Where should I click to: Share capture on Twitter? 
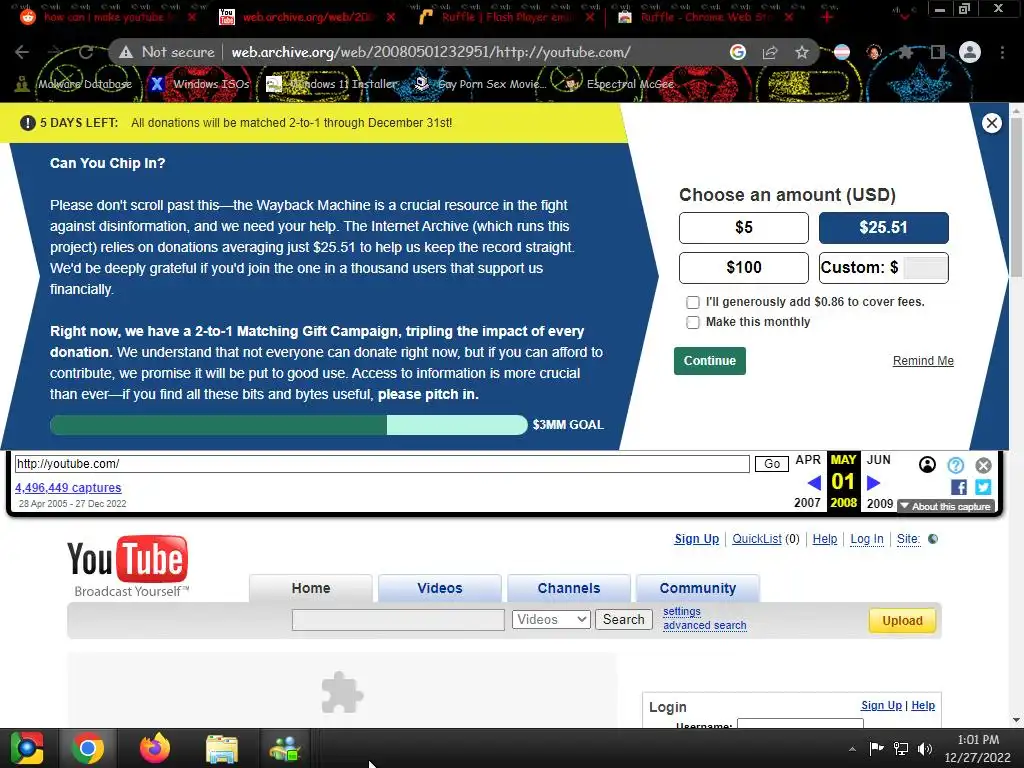pyautogui.click(x=983, y=487)
